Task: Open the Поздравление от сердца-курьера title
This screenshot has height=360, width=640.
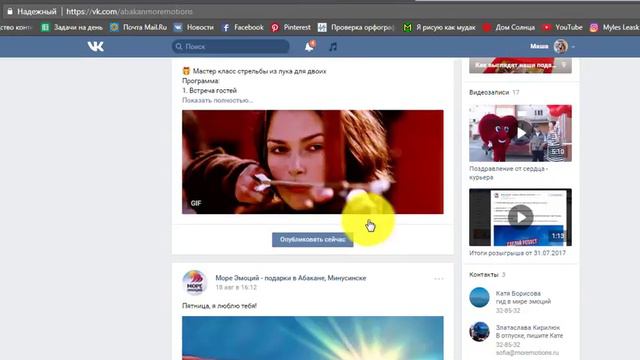Action: [x=508, y=173]
